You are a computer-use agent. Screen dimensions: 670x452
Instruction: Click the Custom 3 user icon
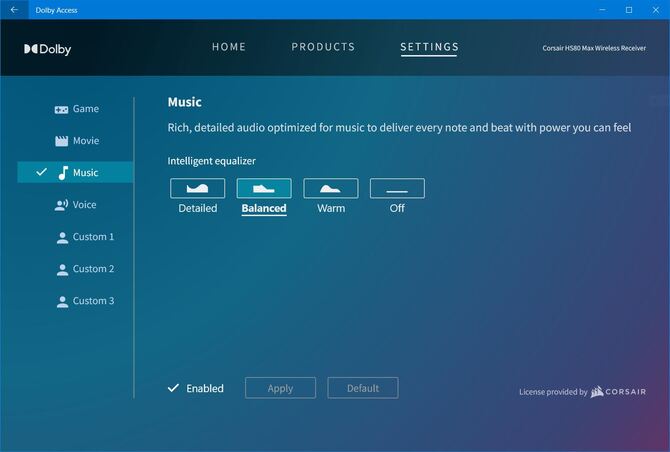62,302
